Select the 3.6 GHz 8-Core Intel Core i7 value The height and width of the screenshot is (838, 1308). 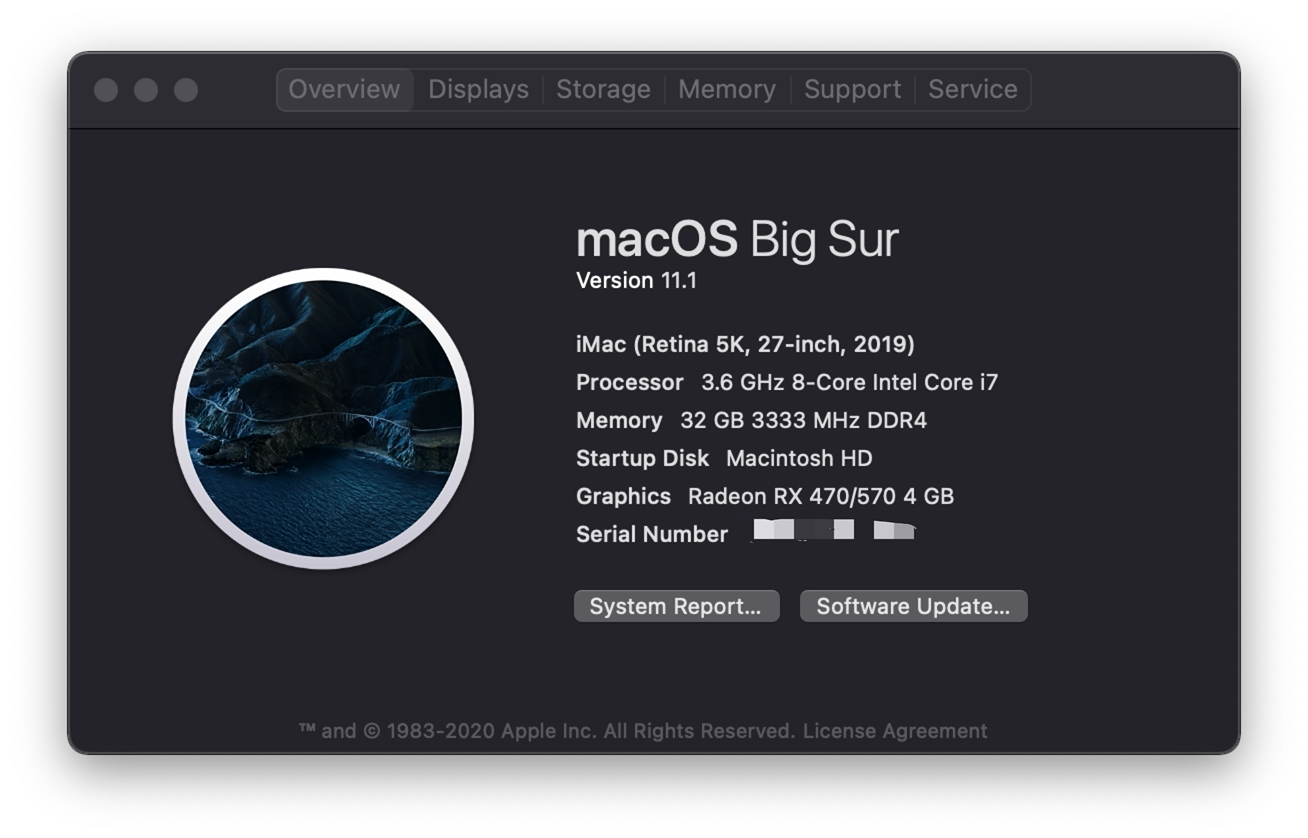[849, 383]
